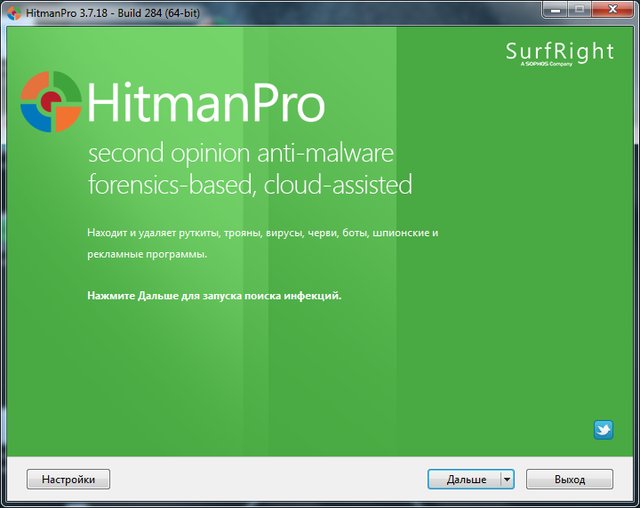Expand the Дальше button dropdown arrow
Screen dimensions: 640x508
pyautogui.click(x=507, y=479)
